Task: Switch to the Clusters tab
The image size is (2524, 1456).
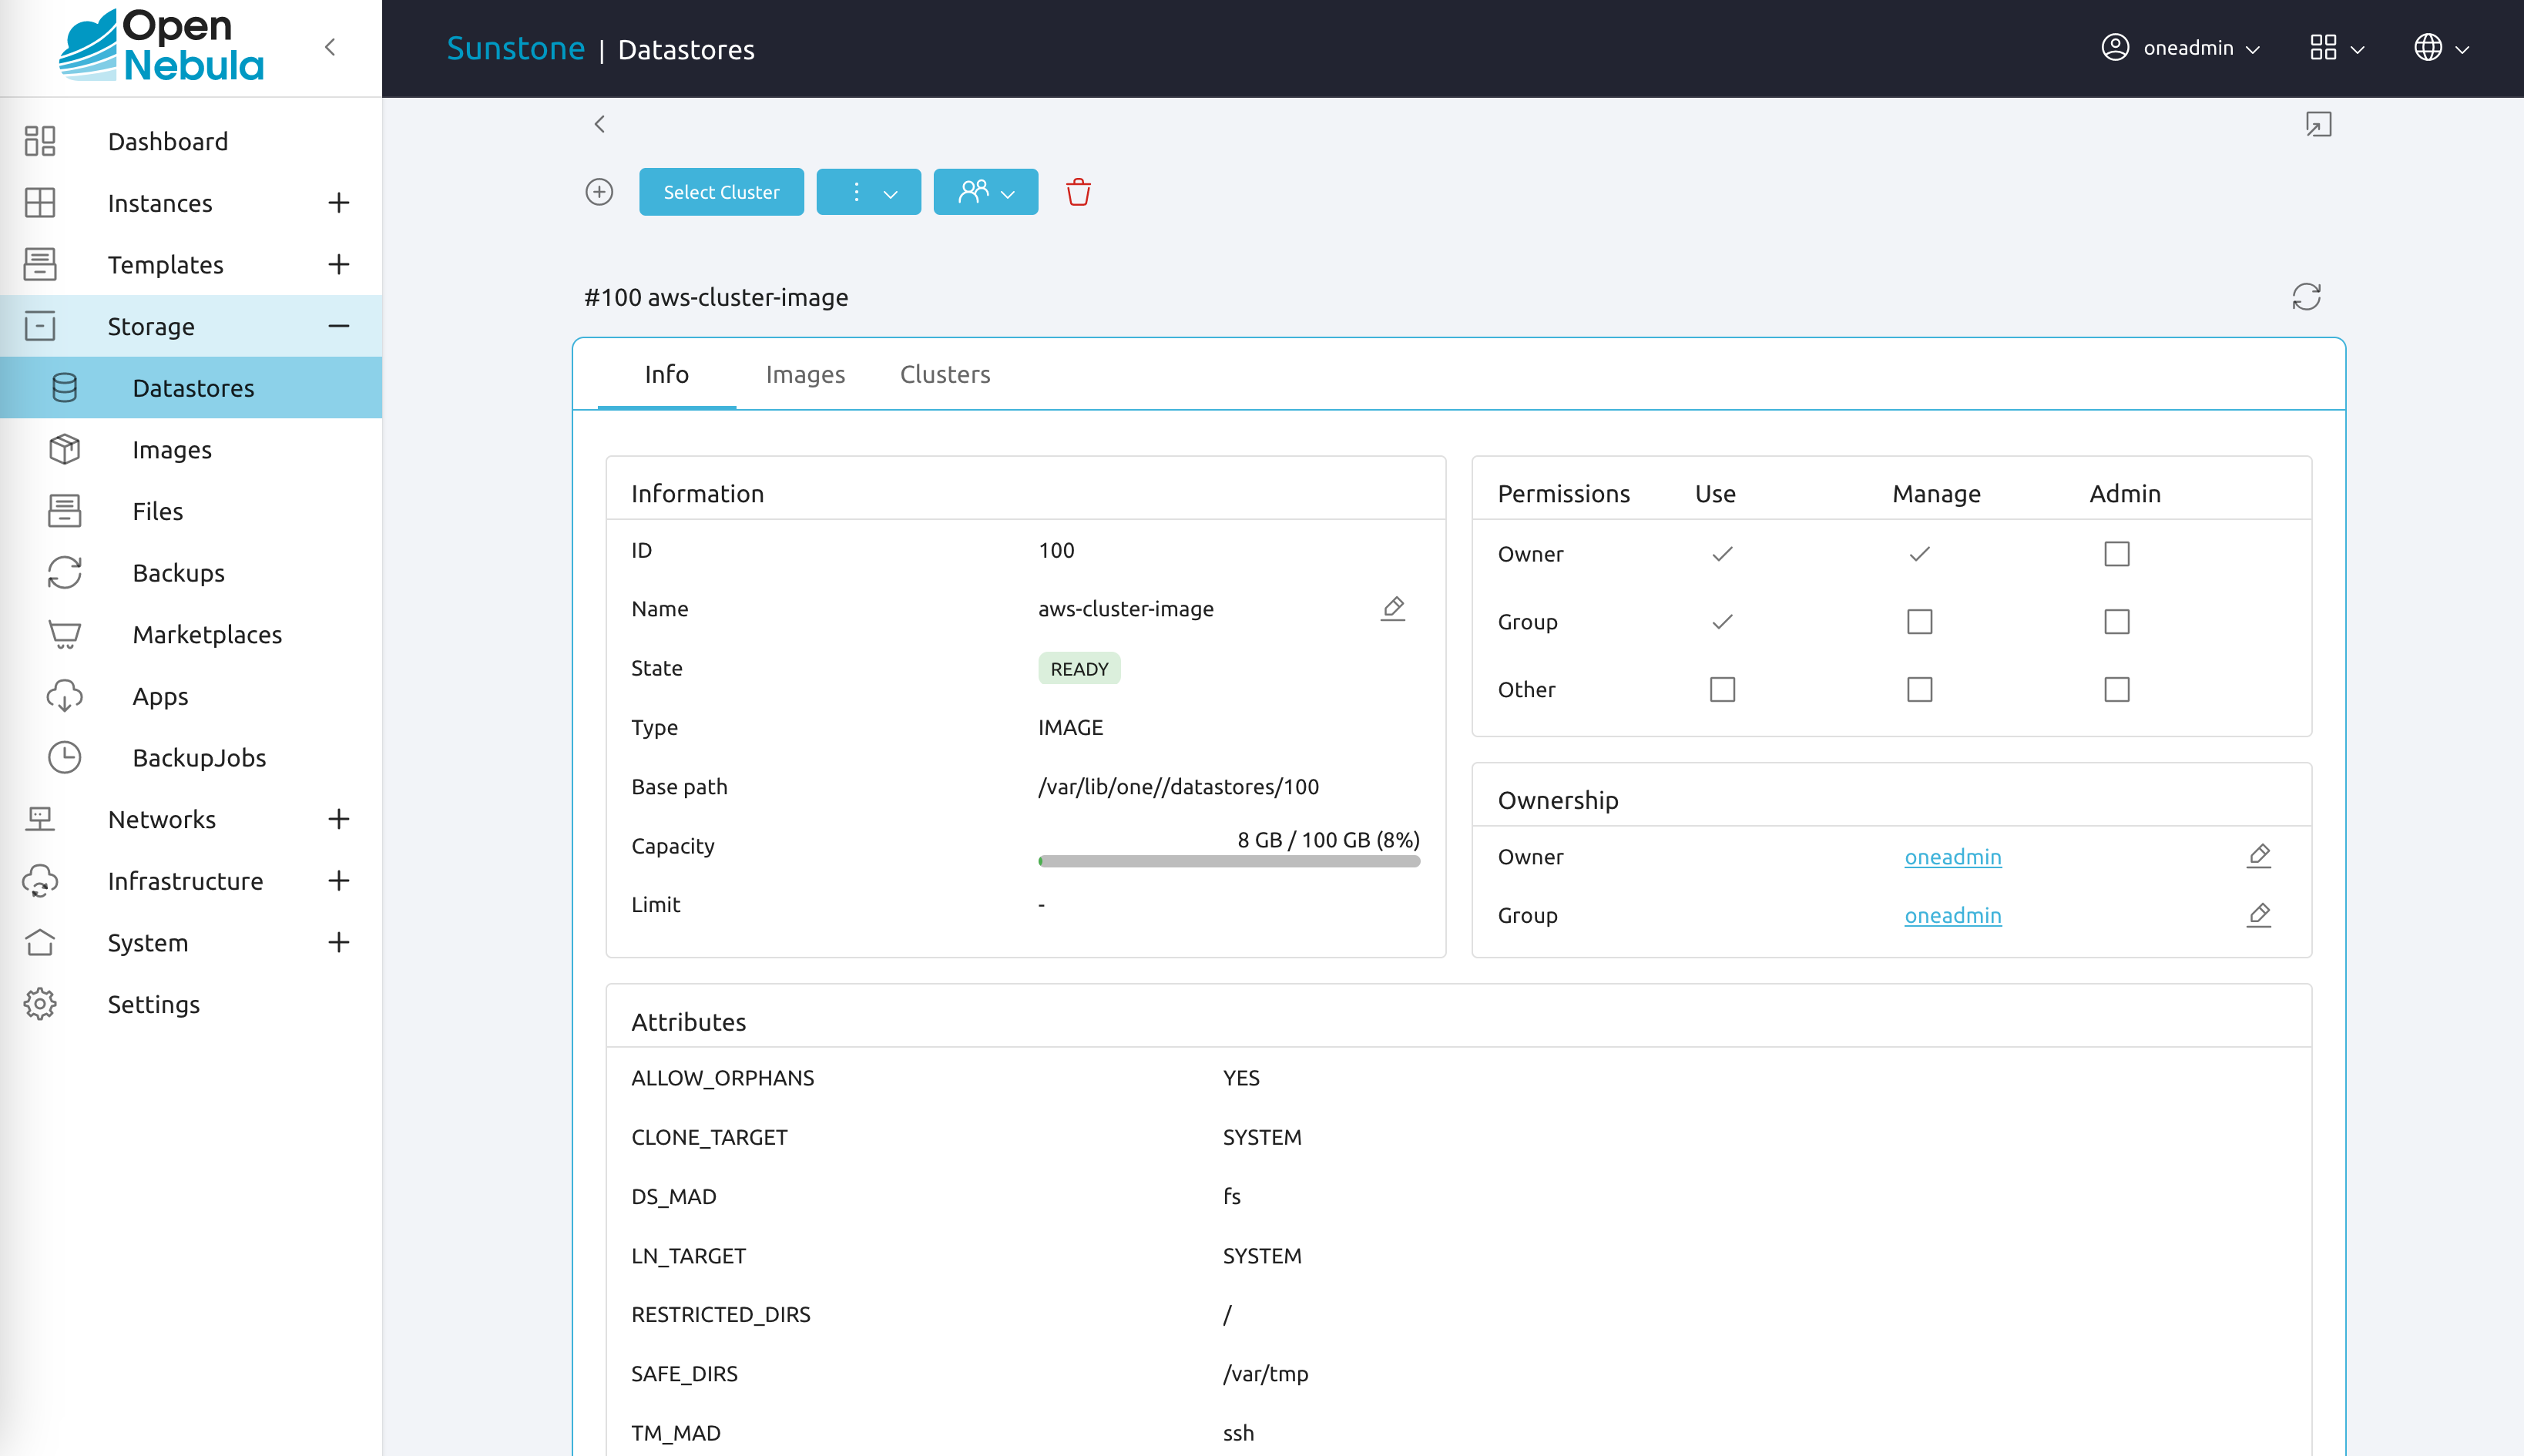Action: (x=945, y=373)
